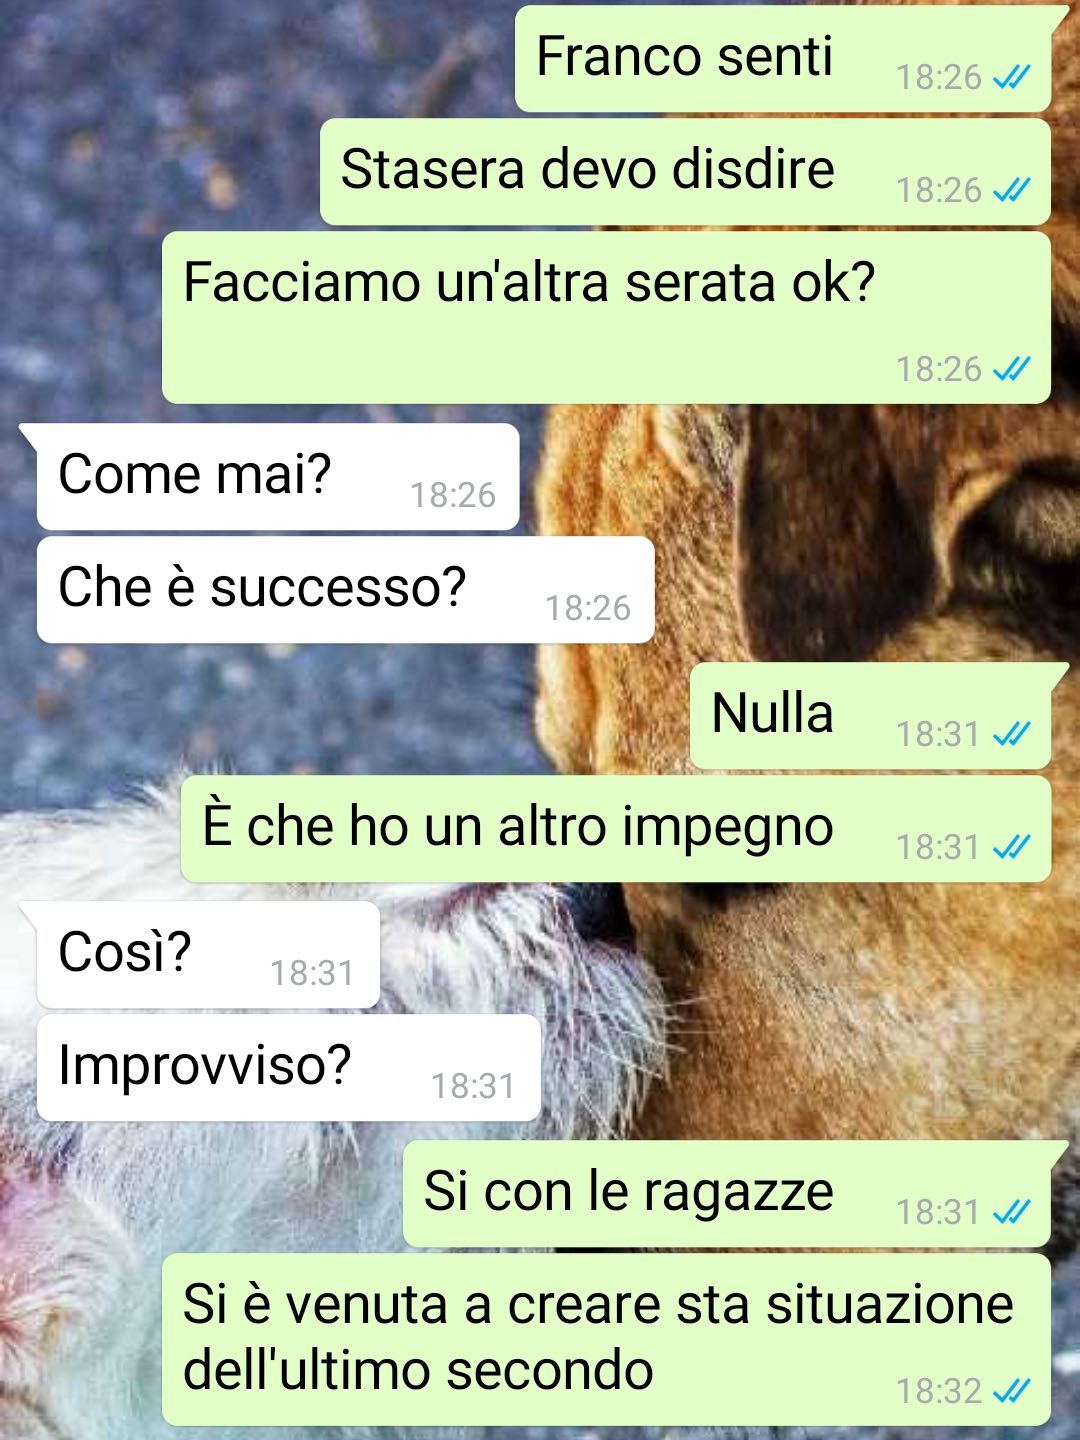Select the received 'Così?' bubble
1080x1440 pixels.
tap(208, 955)
